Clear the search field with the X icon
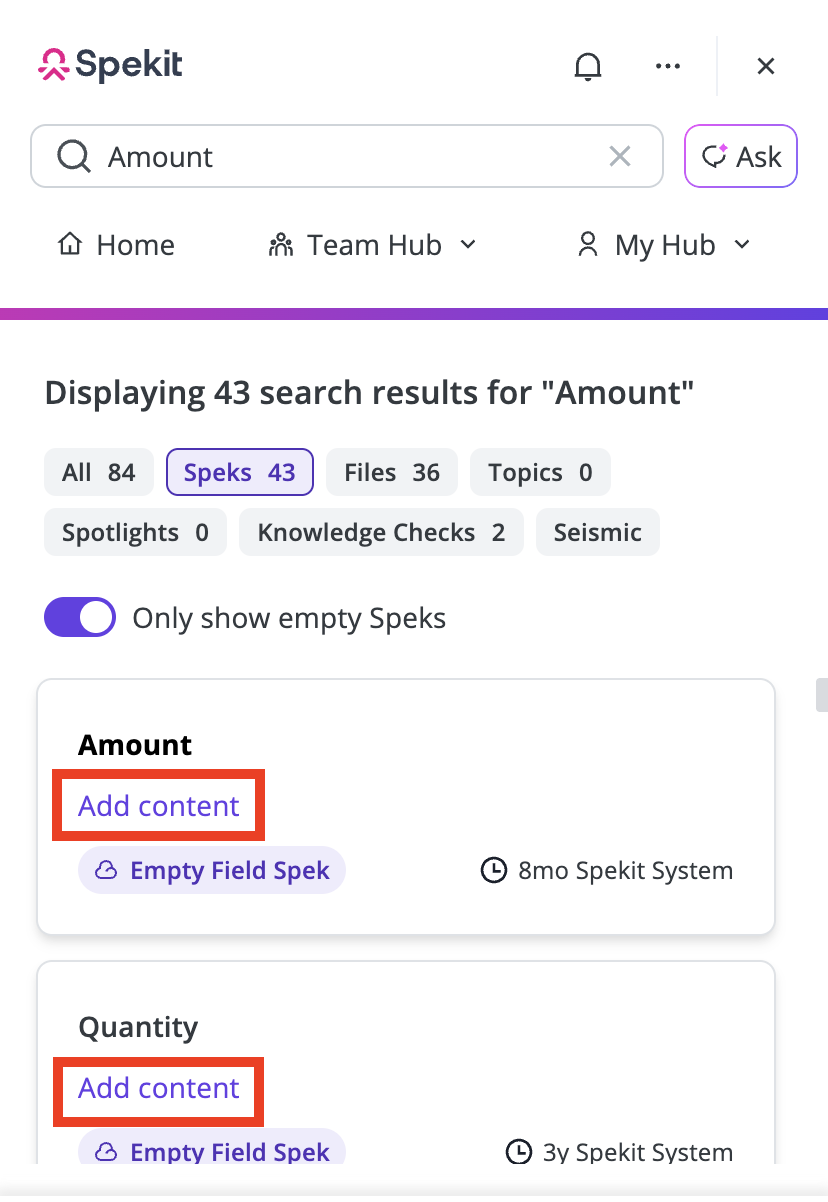The height and width of the screenshot is (1202, 828). click(620, 156)
